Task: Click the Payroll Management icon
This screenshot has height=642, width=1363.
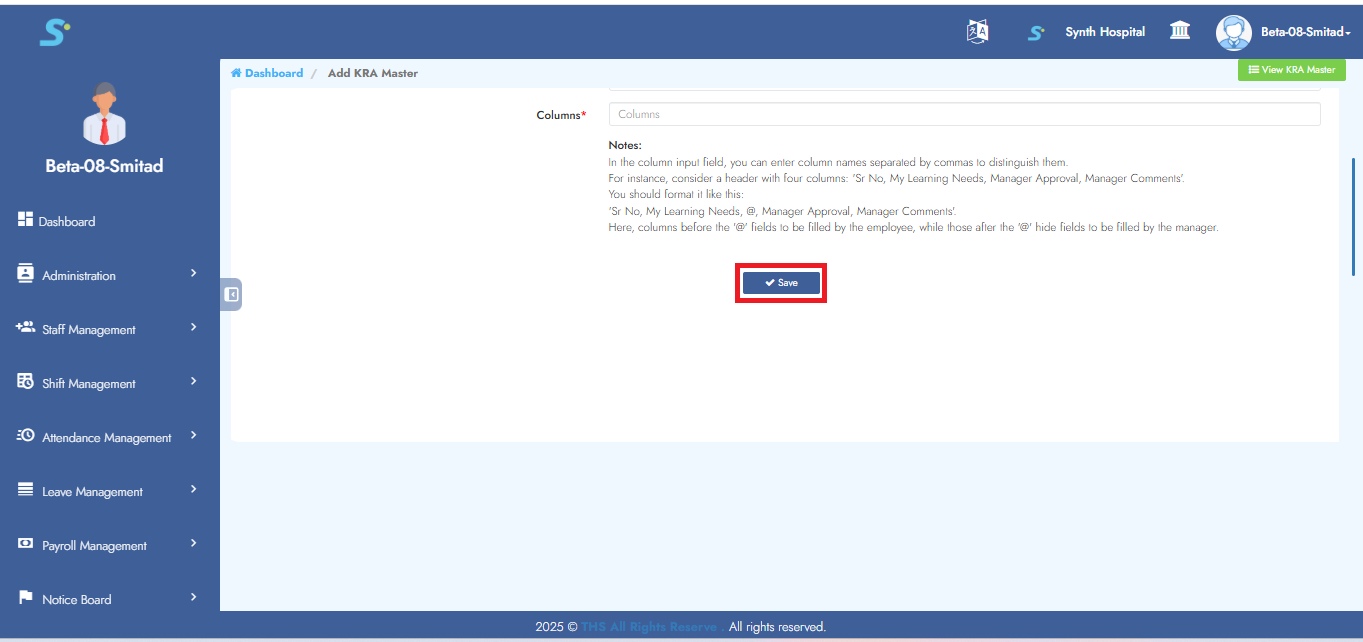Action: pos(24,544)
